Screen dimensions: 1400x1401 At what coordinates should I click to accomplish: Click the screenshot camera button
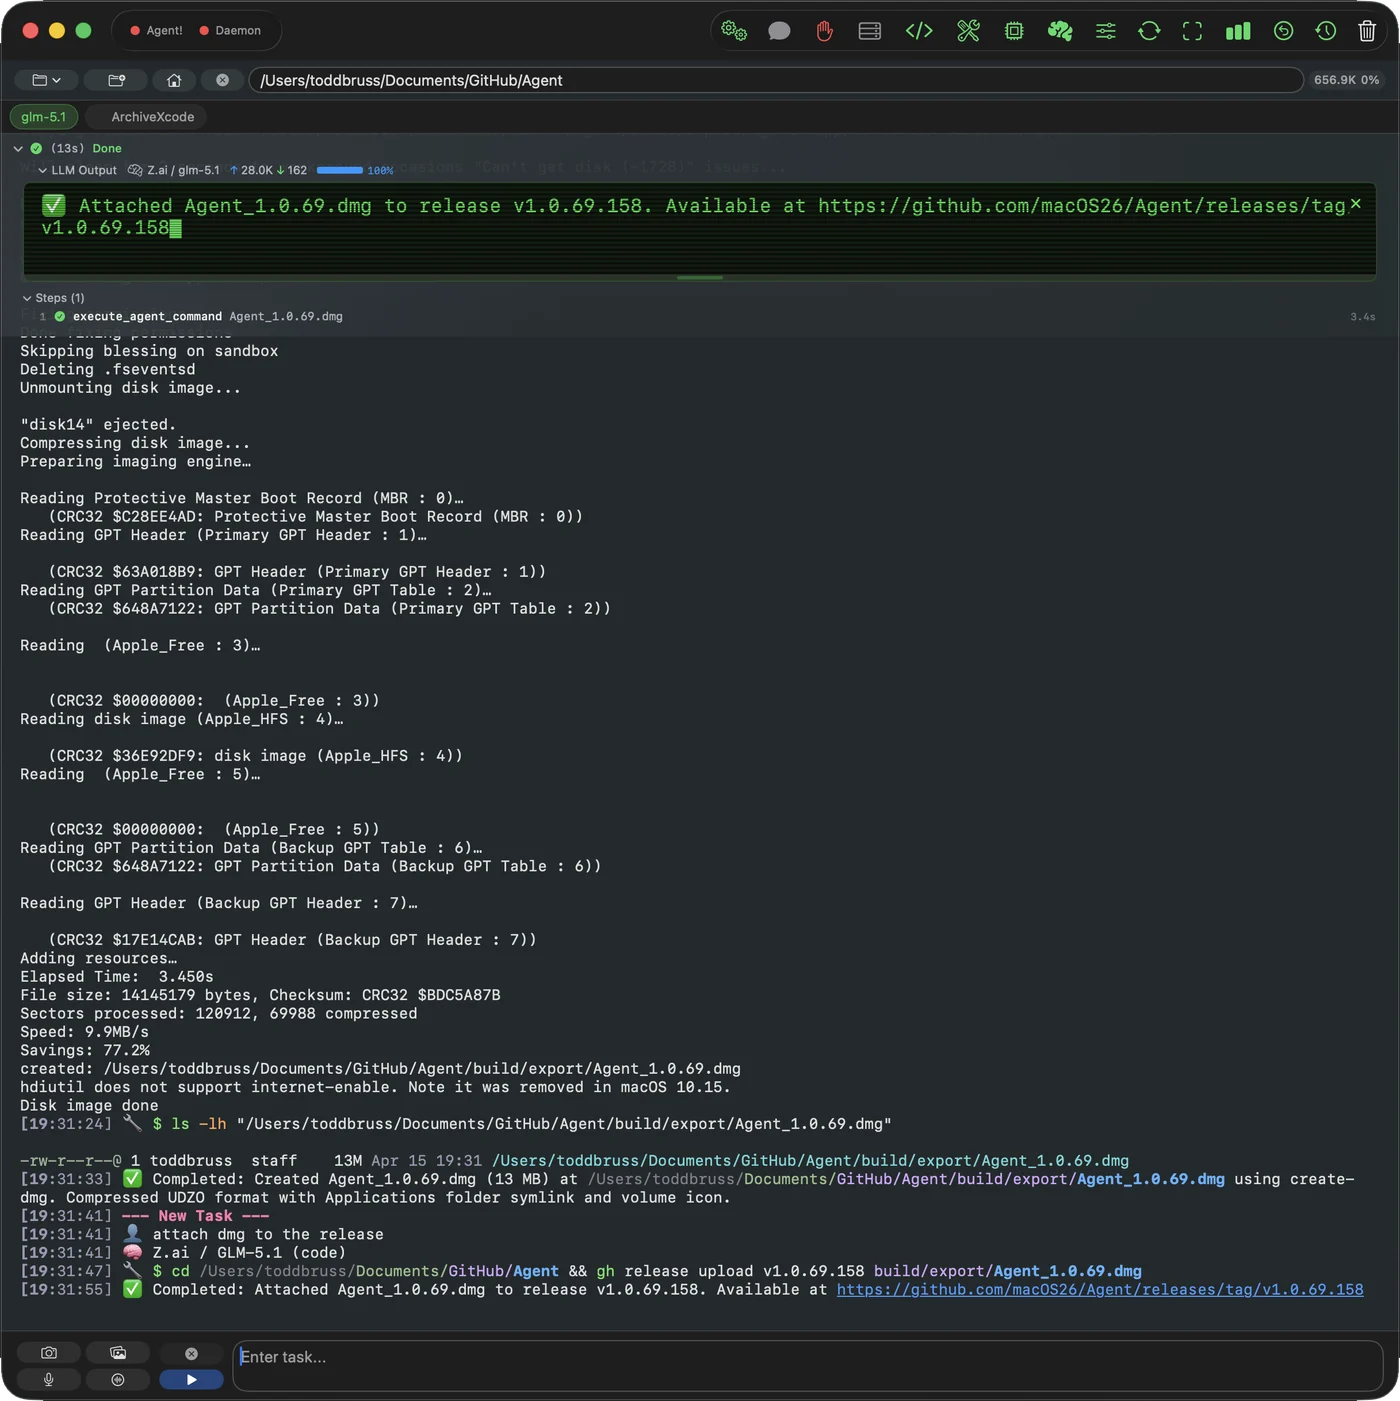[x=48, y=1353]
